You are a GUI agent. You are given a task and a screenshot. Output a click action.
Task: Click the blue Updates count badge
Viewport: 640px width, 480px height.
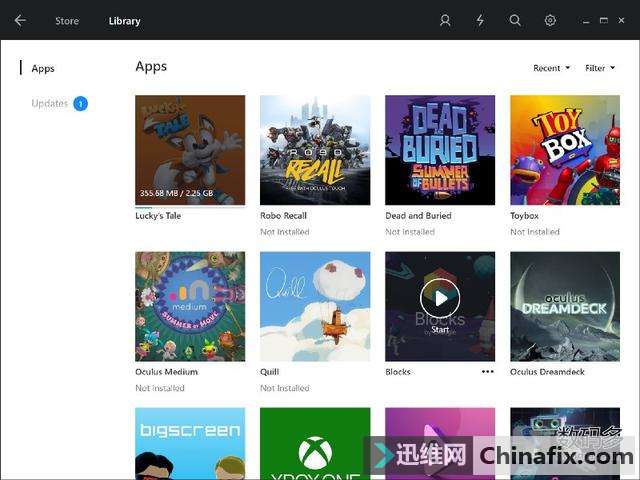coord(80,104)
